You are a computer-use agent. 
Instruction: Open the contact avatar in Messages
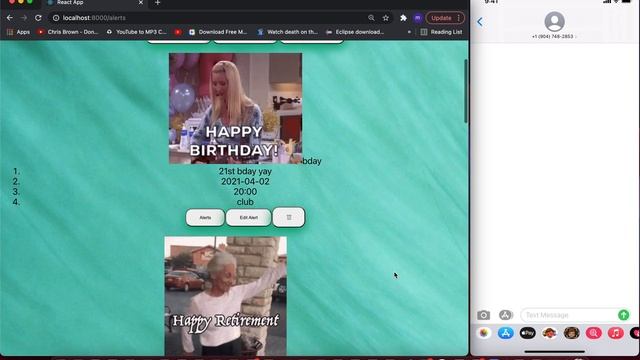(x=554, y=21)
